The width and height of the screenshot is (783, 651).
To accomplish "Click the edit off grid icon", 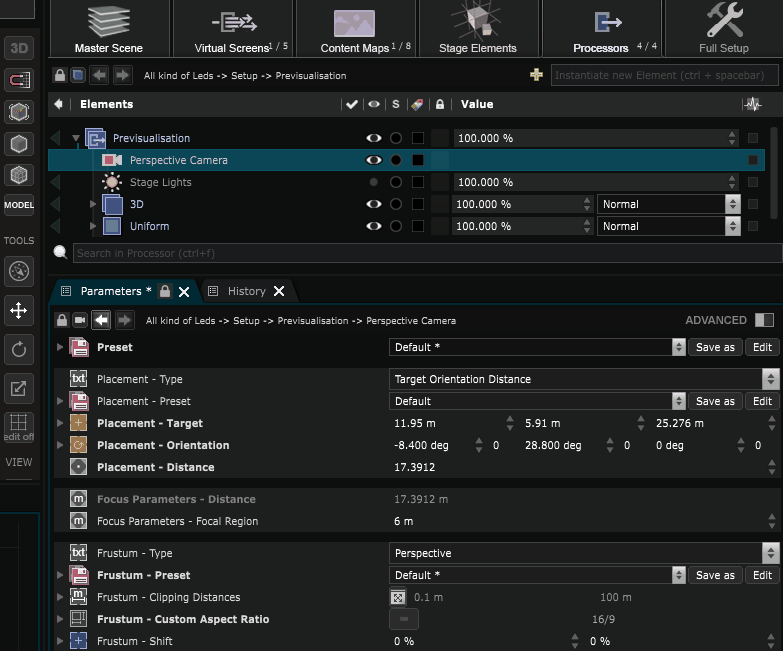I will 19,427.
